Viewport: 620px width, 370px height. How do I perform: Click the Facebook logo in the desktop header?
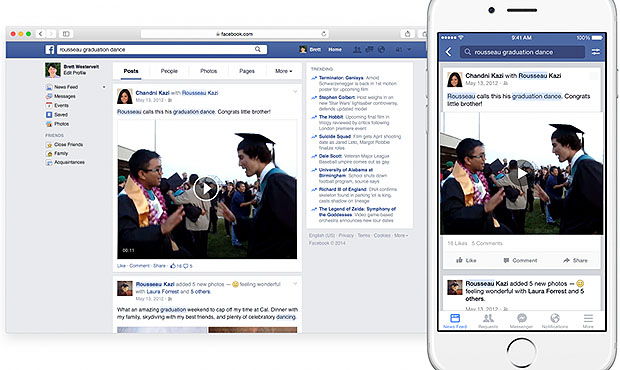click(50, 49)
